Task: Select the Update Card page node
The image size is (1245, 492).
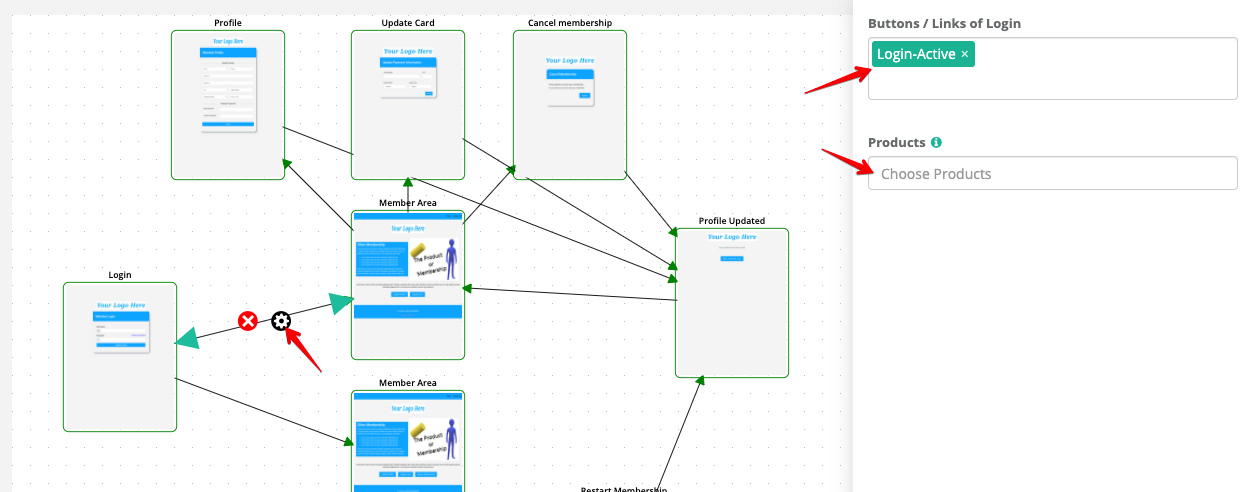Action: point(408,130)
